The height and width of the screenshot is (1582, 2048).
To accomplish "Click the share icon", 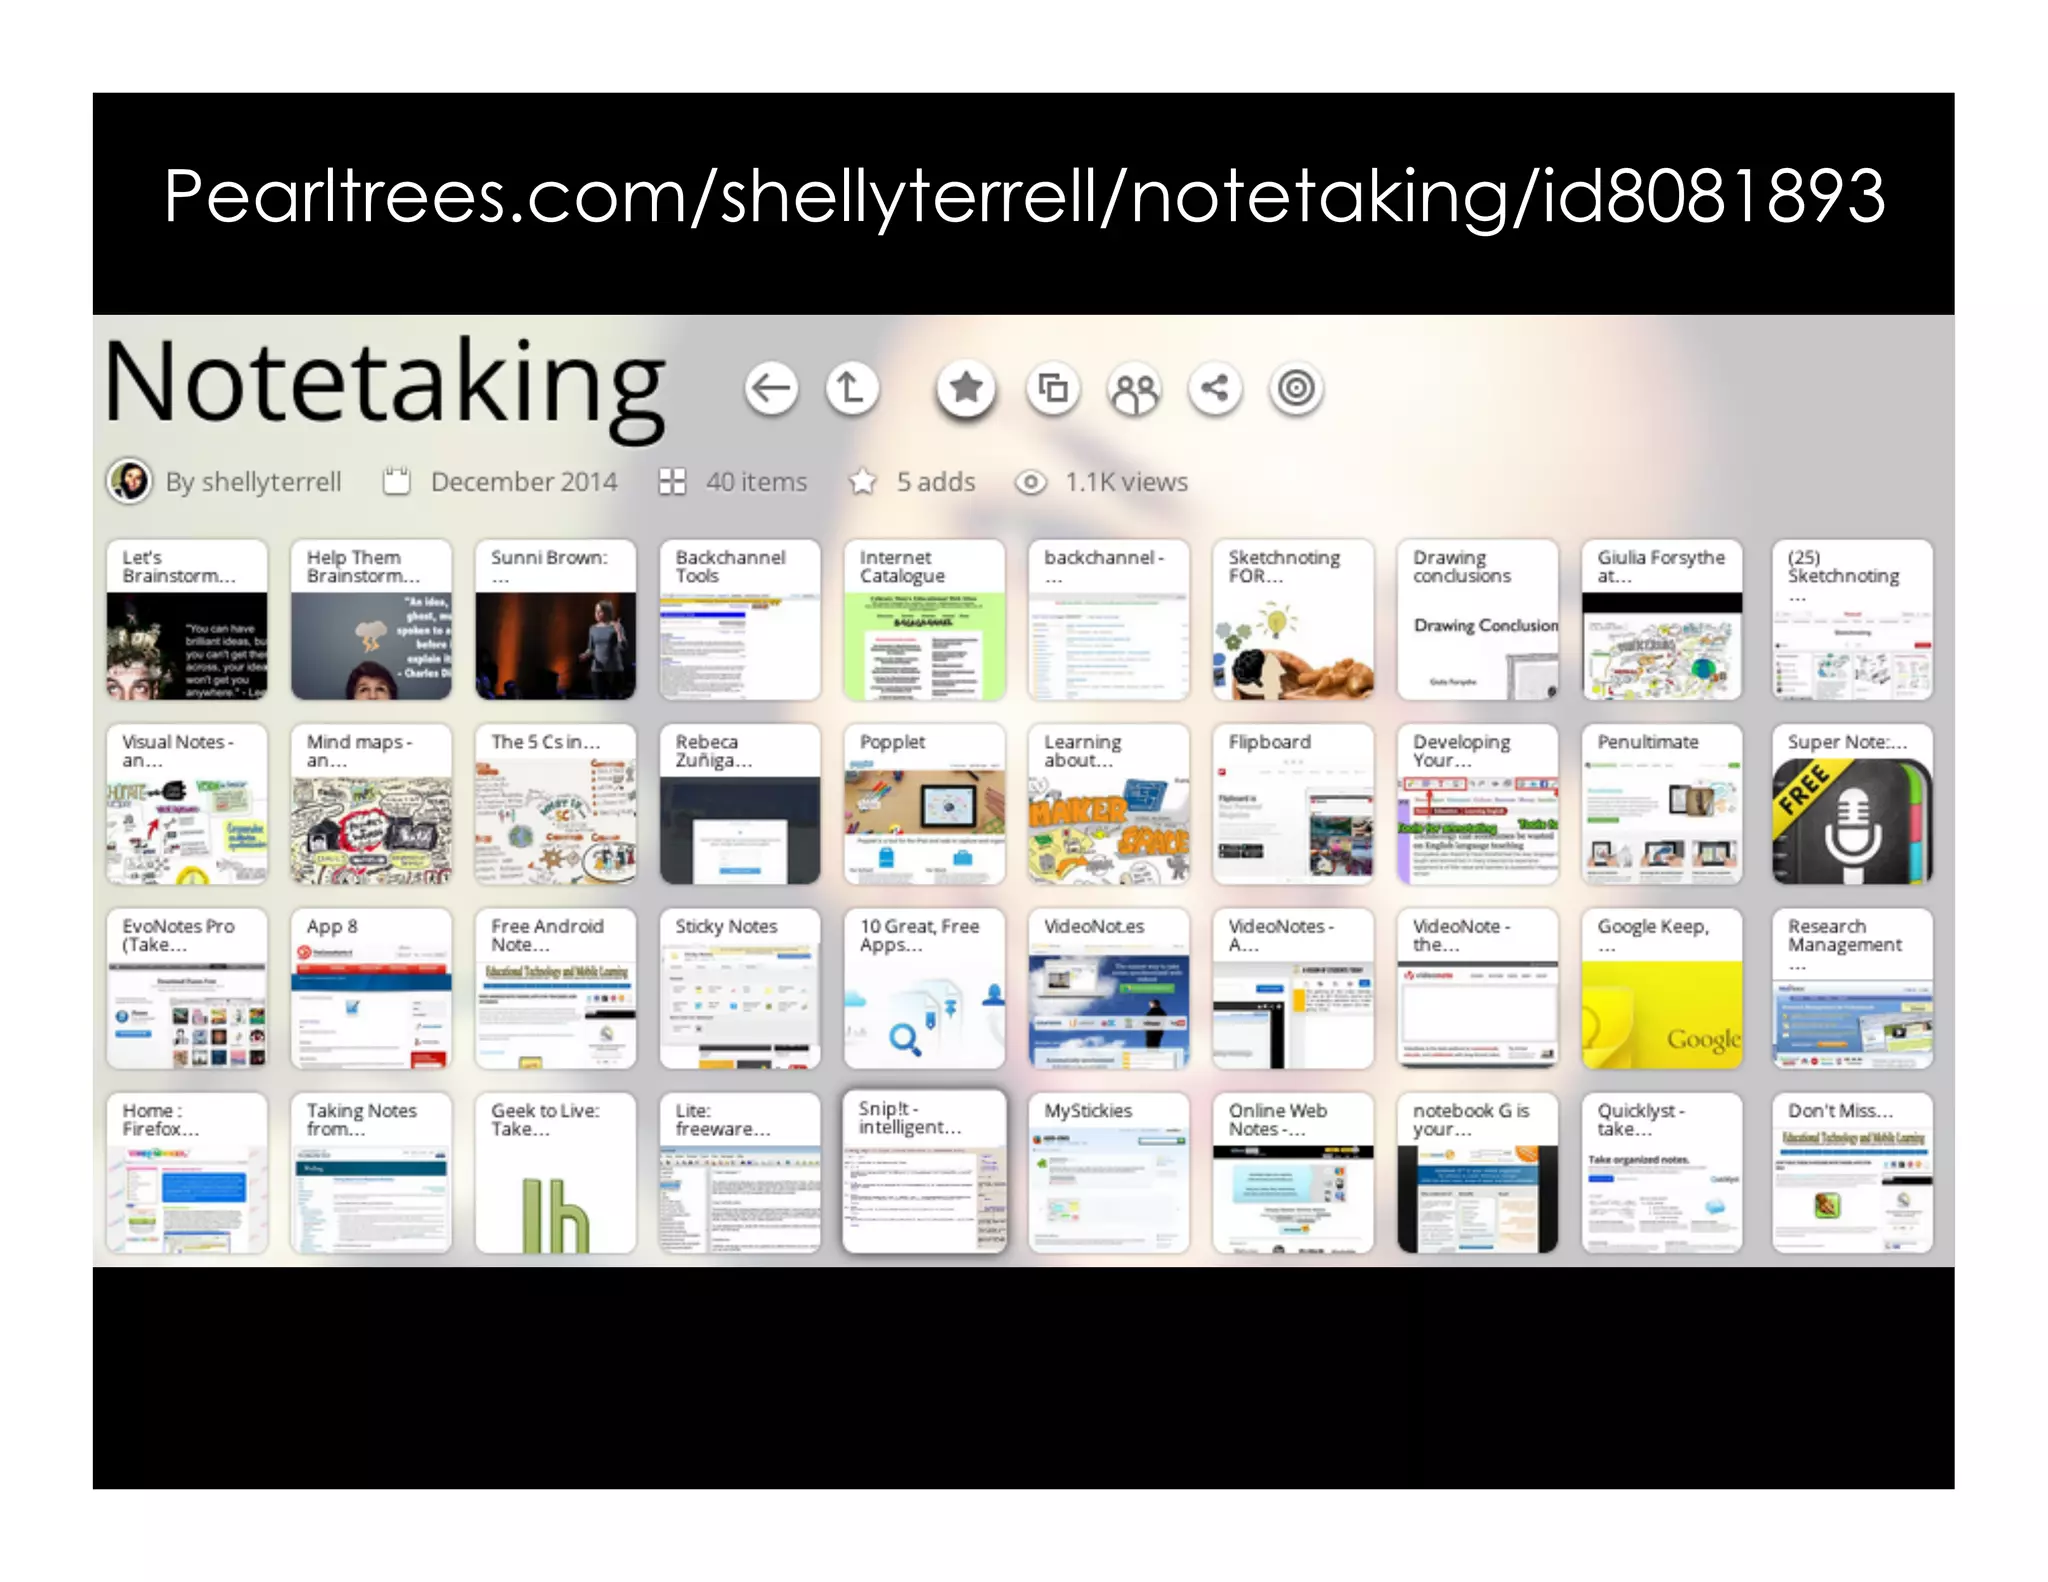I will click(1215, 388).
